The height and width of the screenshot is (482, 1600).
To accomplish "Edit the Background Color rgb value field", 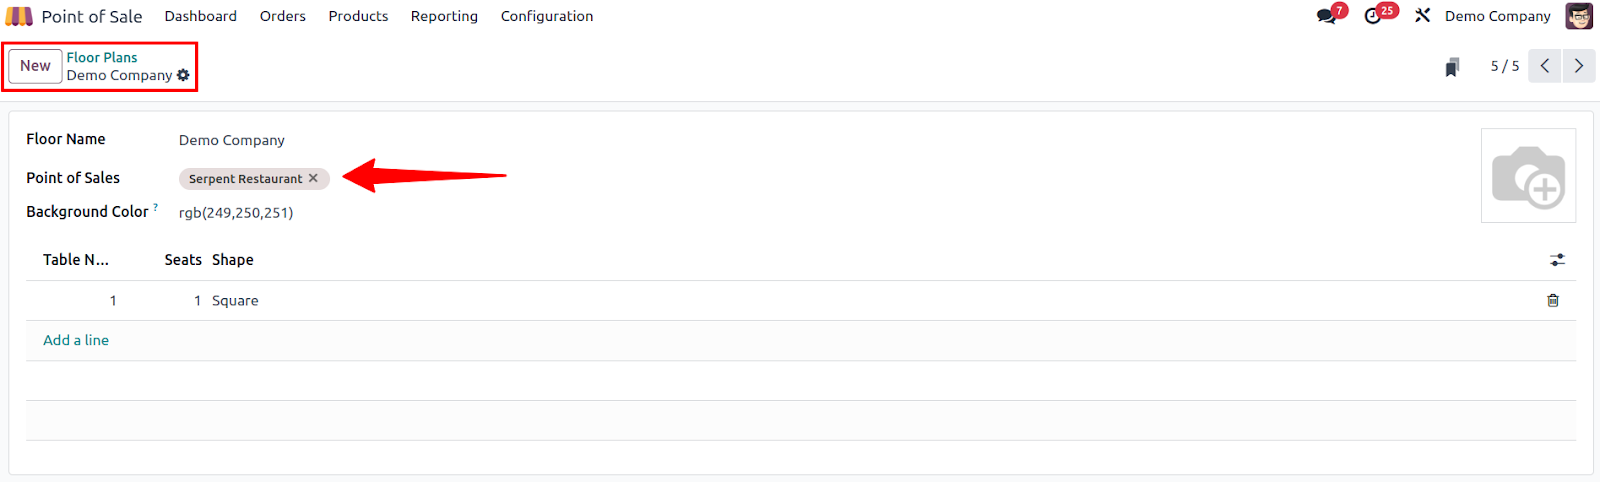I will coord(236,213).
